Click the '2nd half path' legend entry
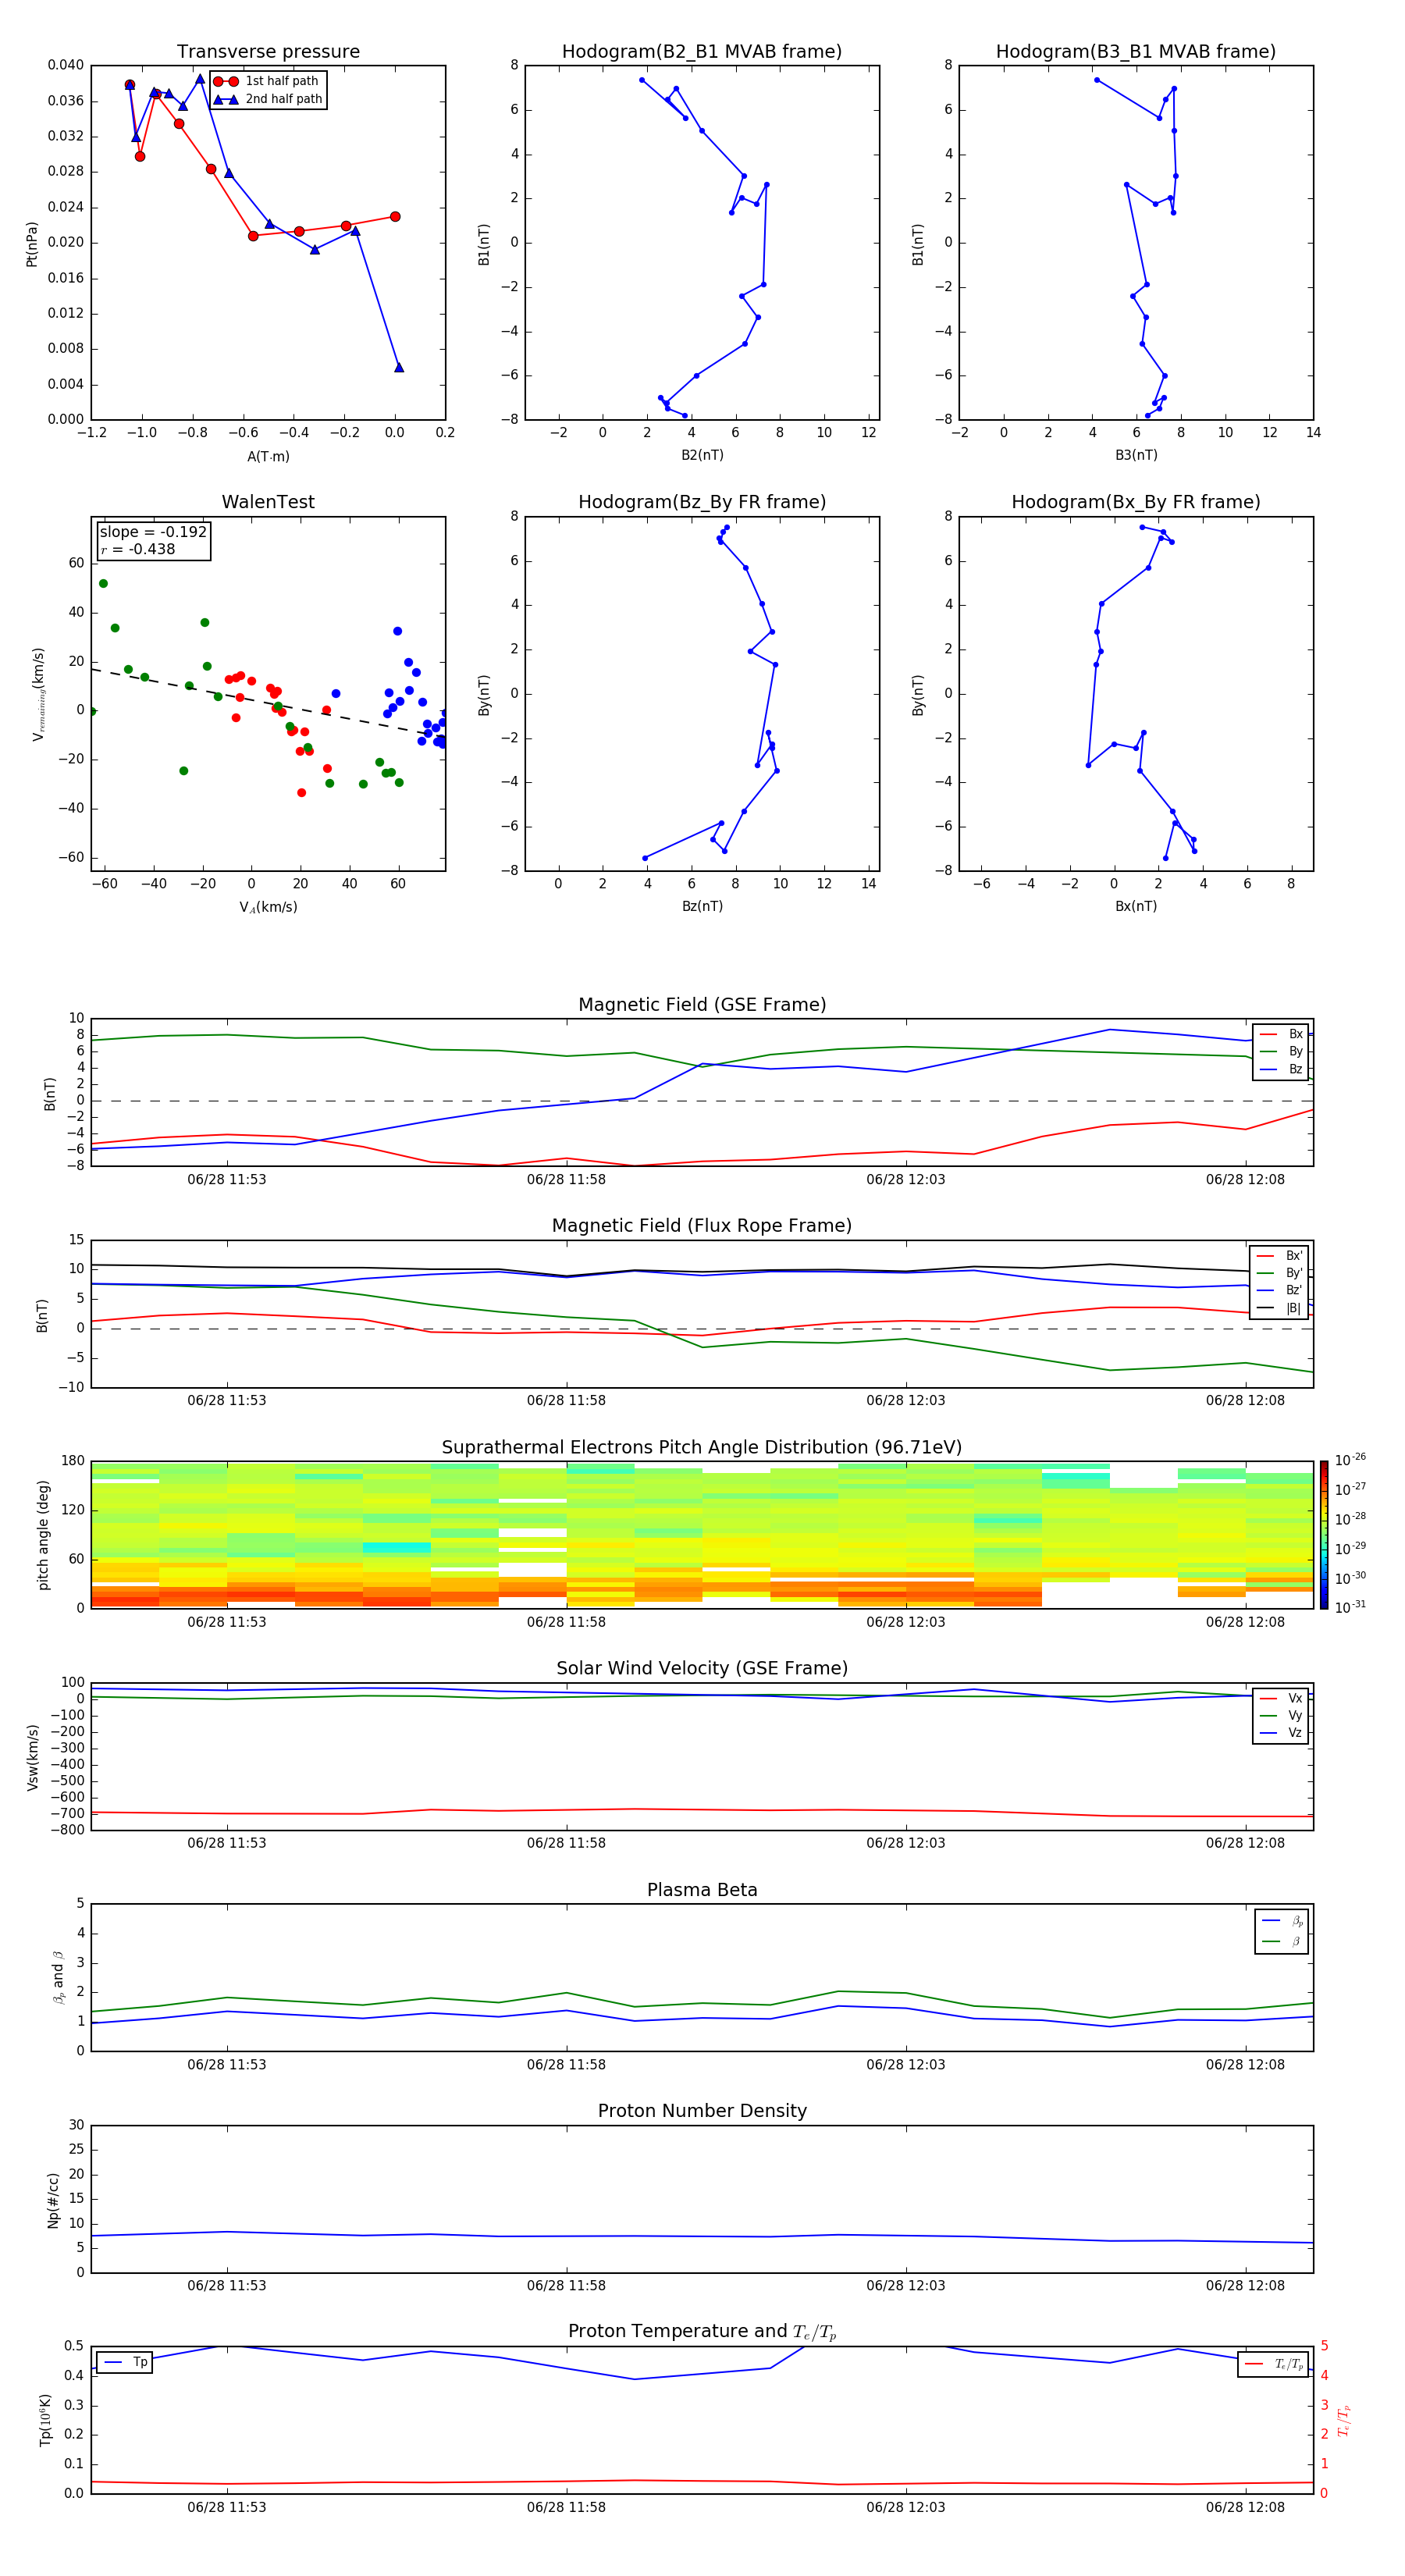This screenshot has width=1405, height=2576. pos(268,99)
